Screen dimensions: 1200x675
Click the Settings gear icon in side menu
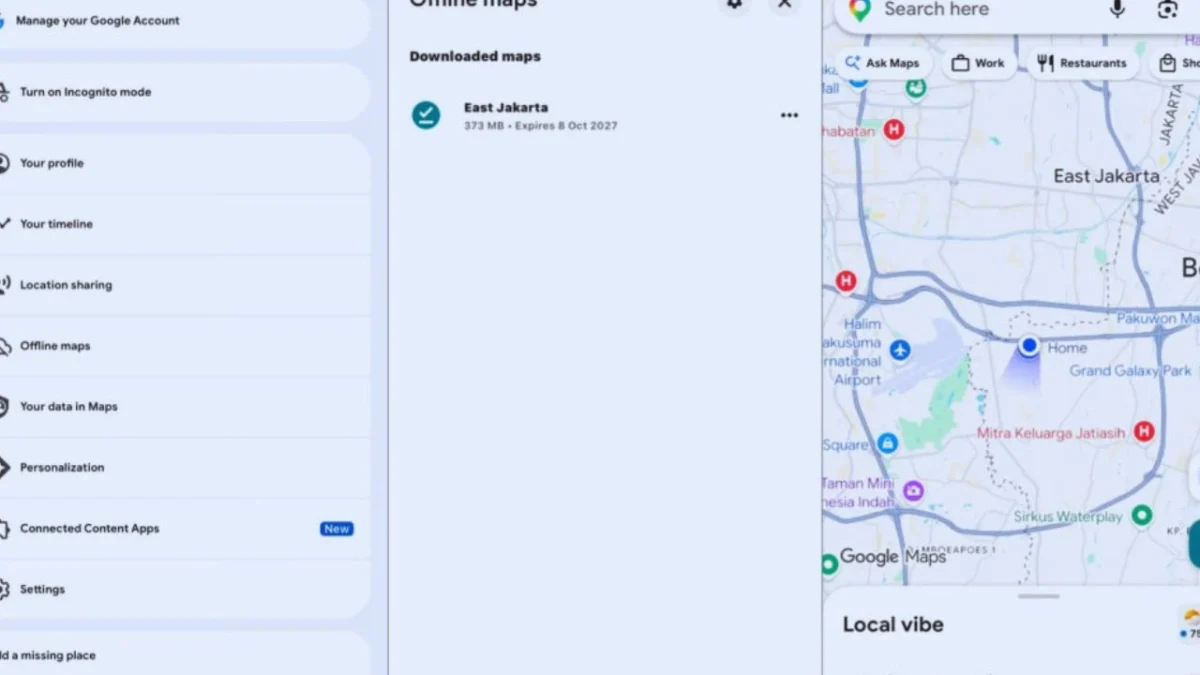(4, 590)
